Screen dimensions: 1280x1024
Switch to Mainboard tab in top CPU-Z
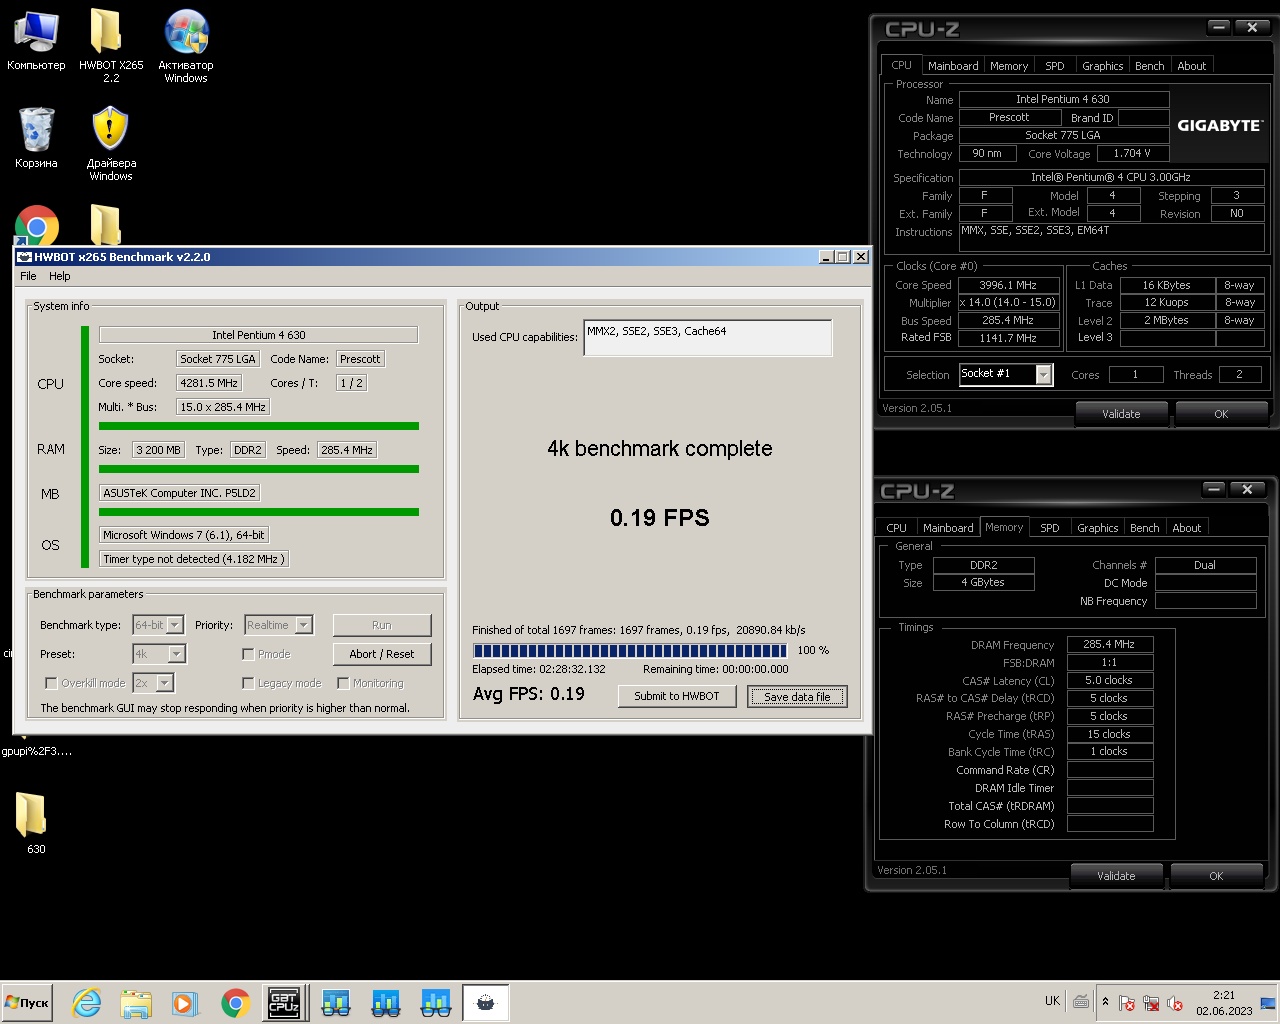click(x=953, y=66)
